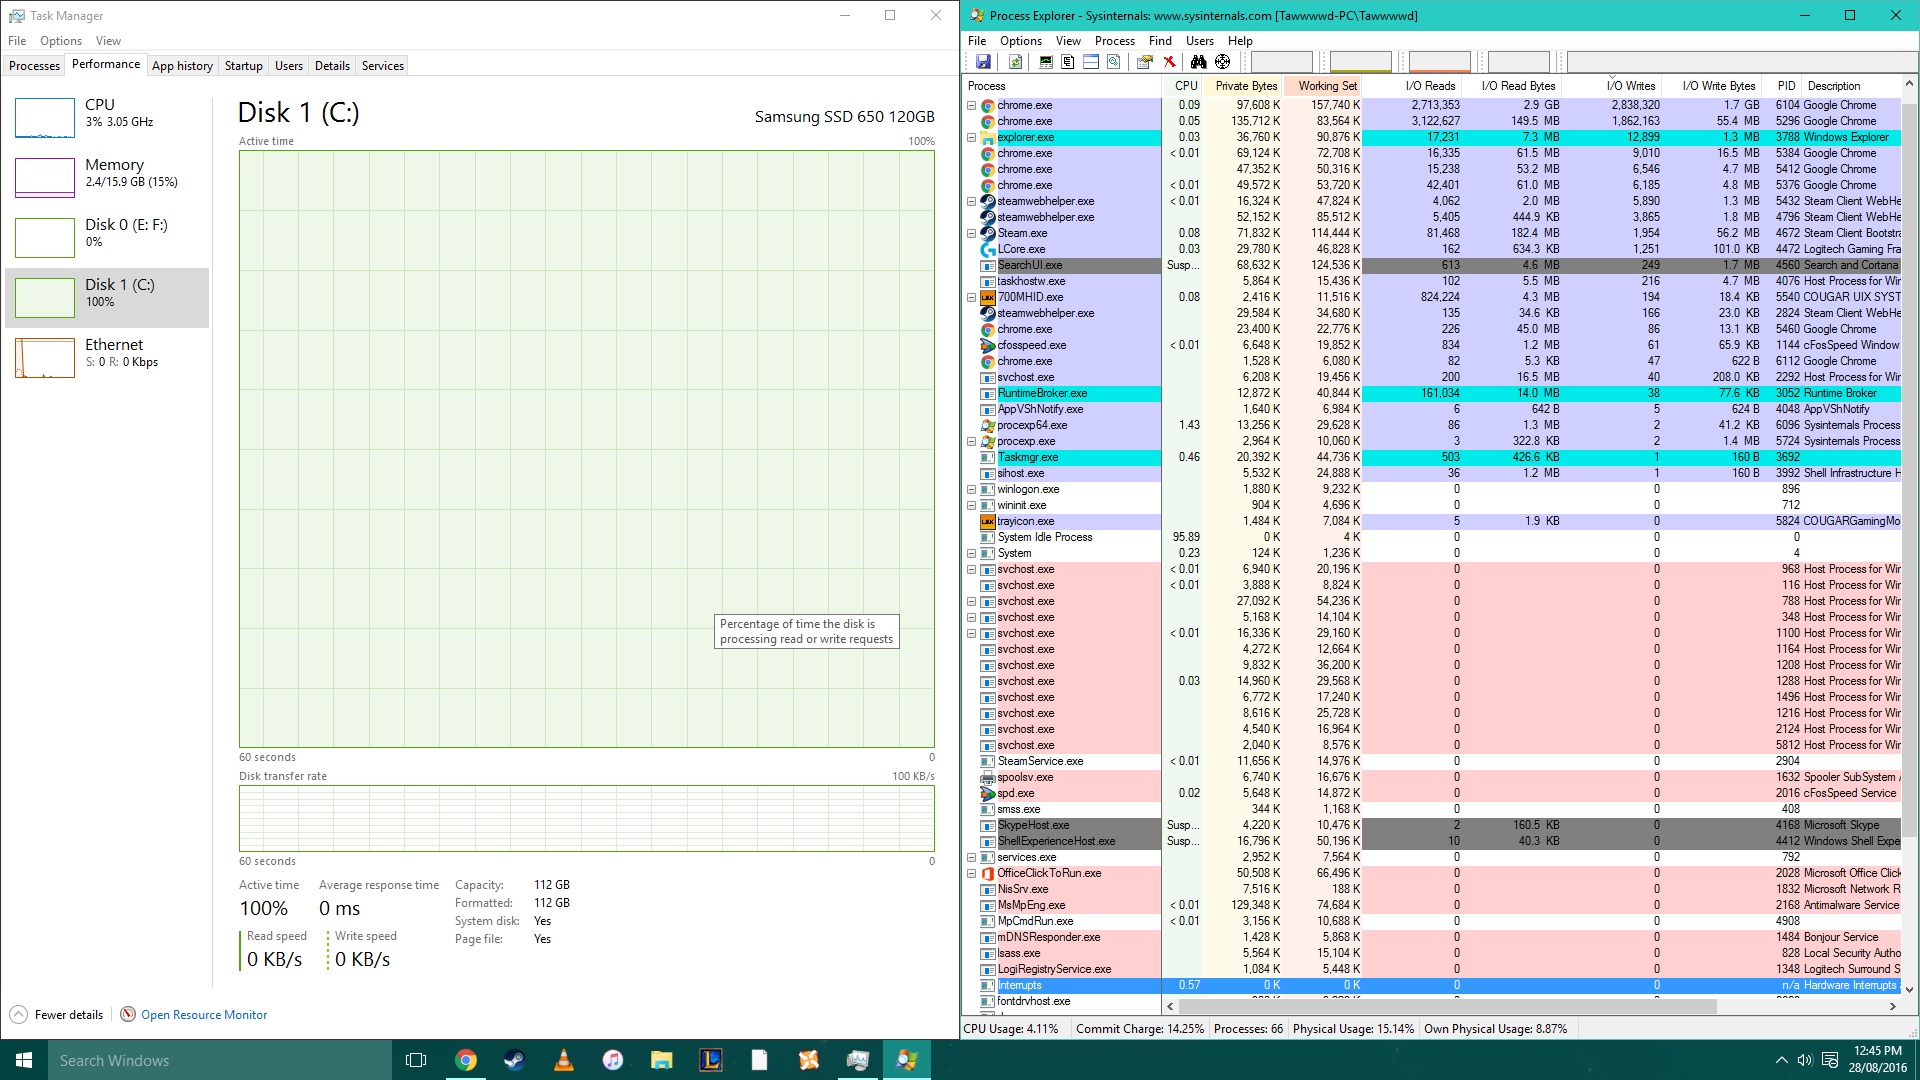Open Task Manager's Options menu

(x=61, y=41)
